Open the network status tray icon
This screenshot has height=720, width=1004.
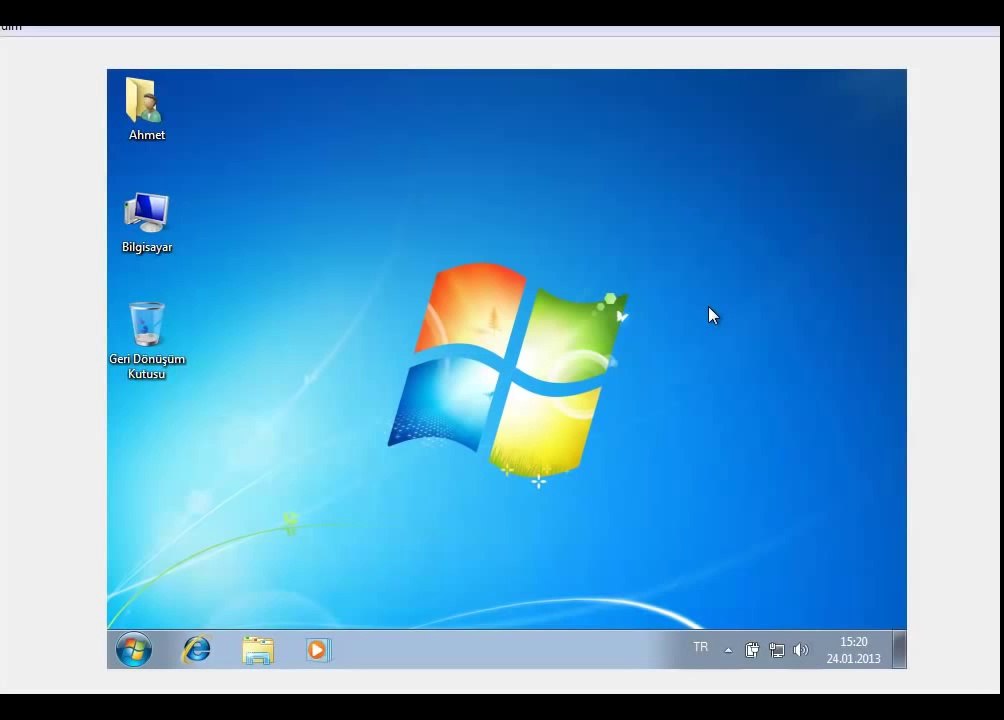tap(777, 650)
